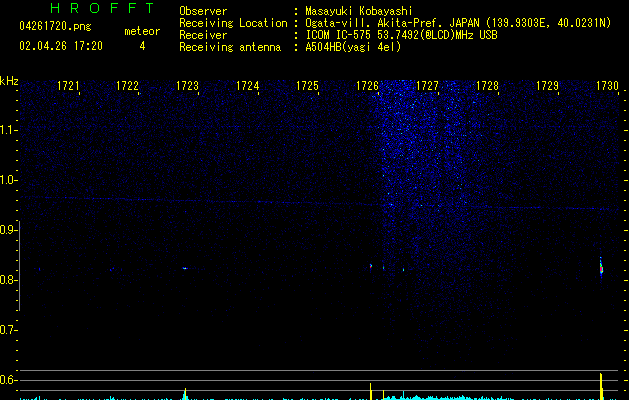Click the 1722 time marker

(128, 86)
